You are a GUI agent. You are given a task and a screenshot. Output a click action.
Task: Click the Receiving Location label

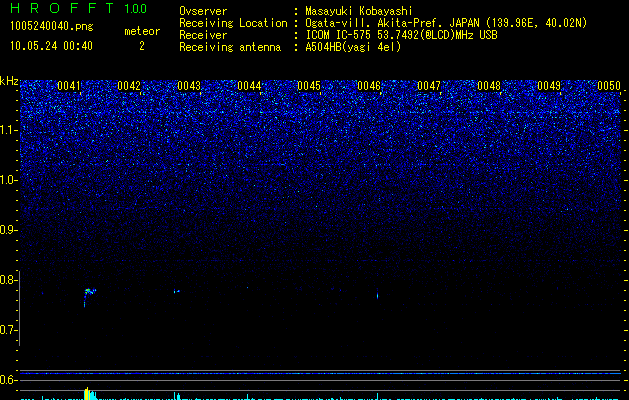[233, 23]
